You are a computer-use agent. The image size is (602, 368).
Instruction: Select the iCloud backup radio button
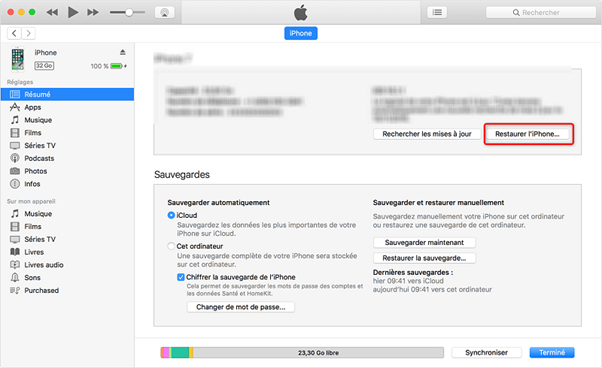point(171,215)
